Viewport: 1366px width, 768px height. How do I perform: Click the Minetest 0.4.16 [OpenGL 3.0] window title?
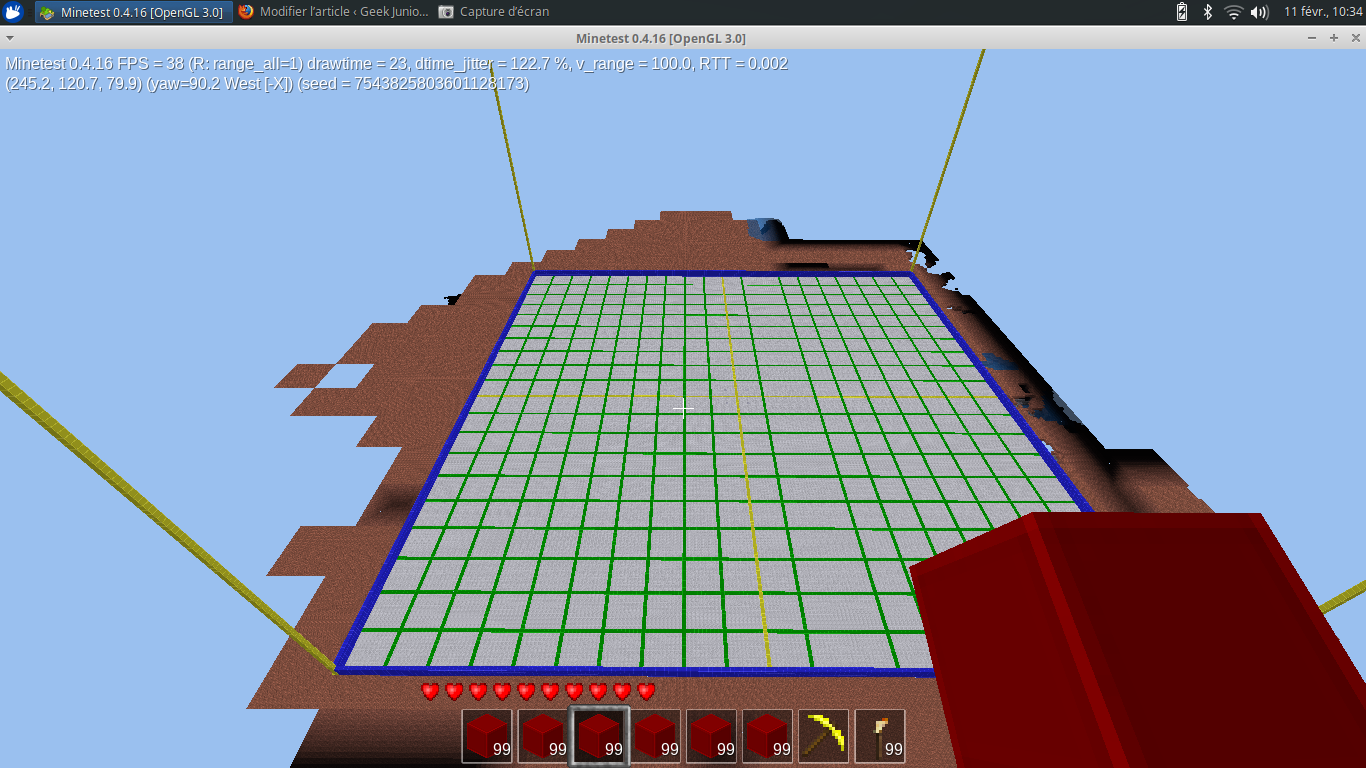[660, 38]
